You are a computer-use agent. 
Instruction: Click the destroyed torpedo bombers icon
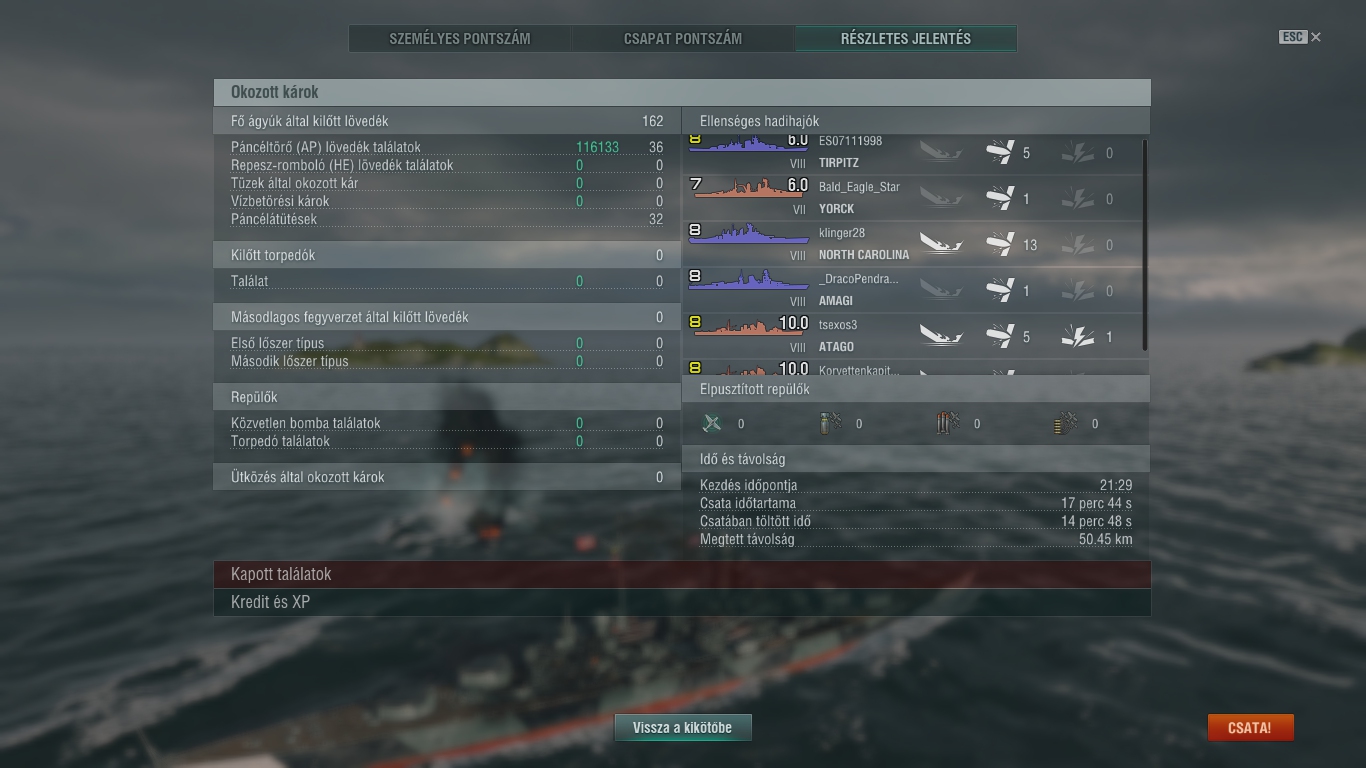pyautogui.click(x=948, y=423)
